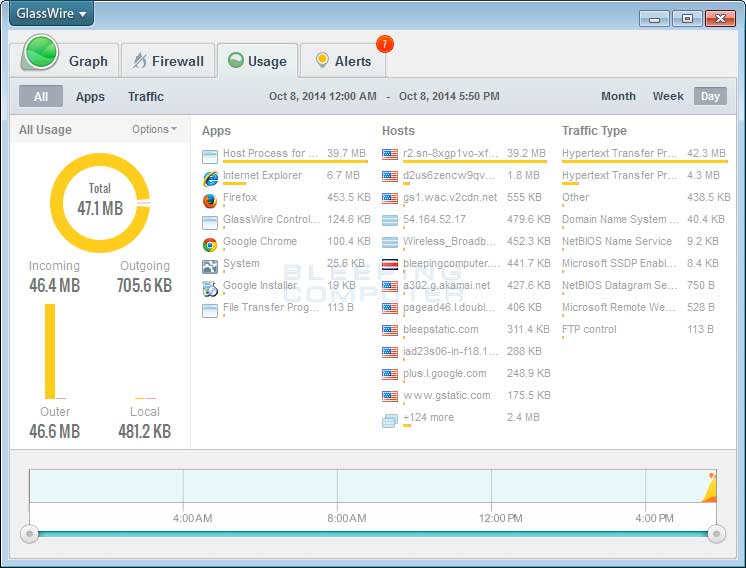This screenshot has height=568, width=746.
Task: Click the File Transfer Program icon
Action: (x=210, y=311)
